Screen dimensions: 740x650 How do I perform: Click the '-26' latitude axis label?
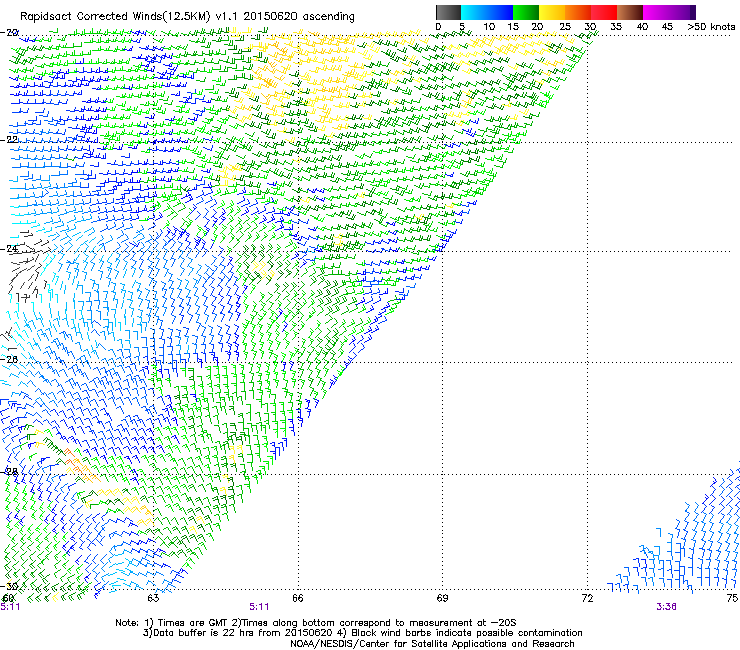tap(9, 359)
